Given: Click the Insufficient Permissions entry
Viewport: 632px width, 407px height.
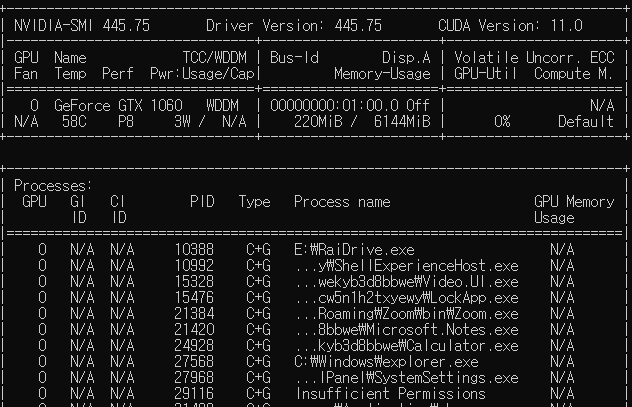Looking at the screenshot, I should [x=391, y=394].
